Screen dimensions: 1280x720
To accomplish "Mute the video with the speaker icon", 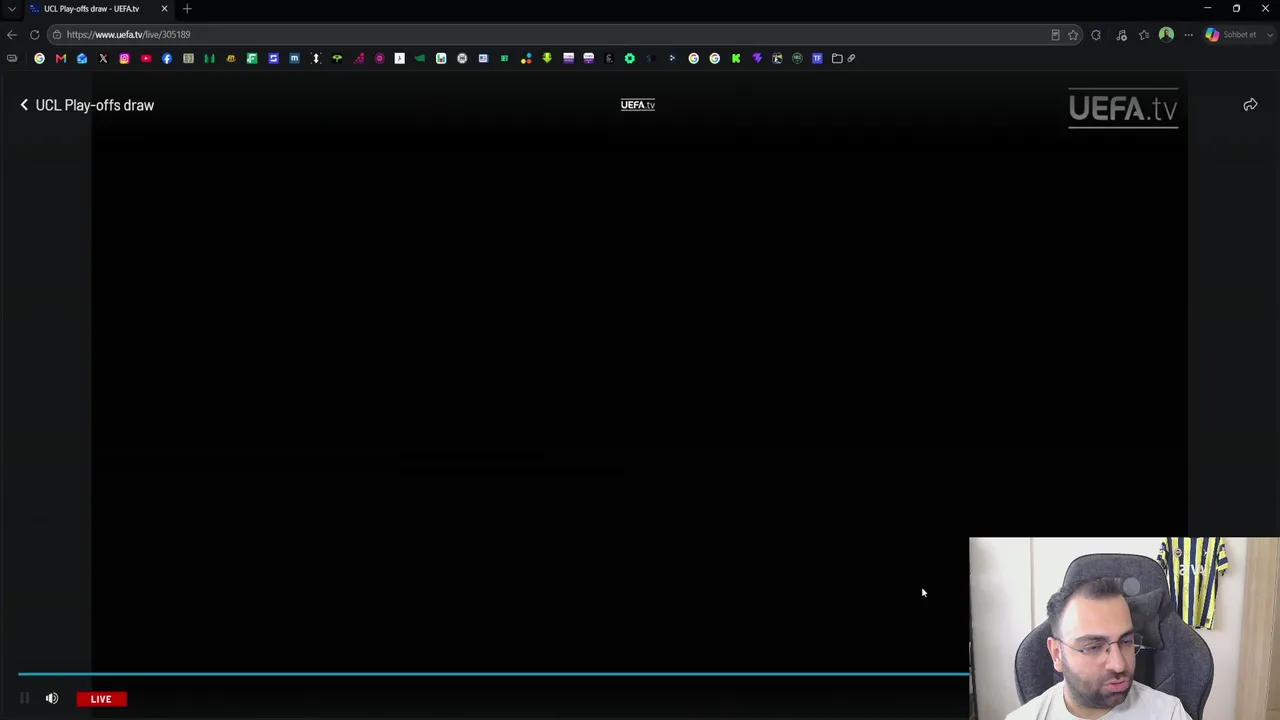I will pyautogui.click(x=52, y=699).
